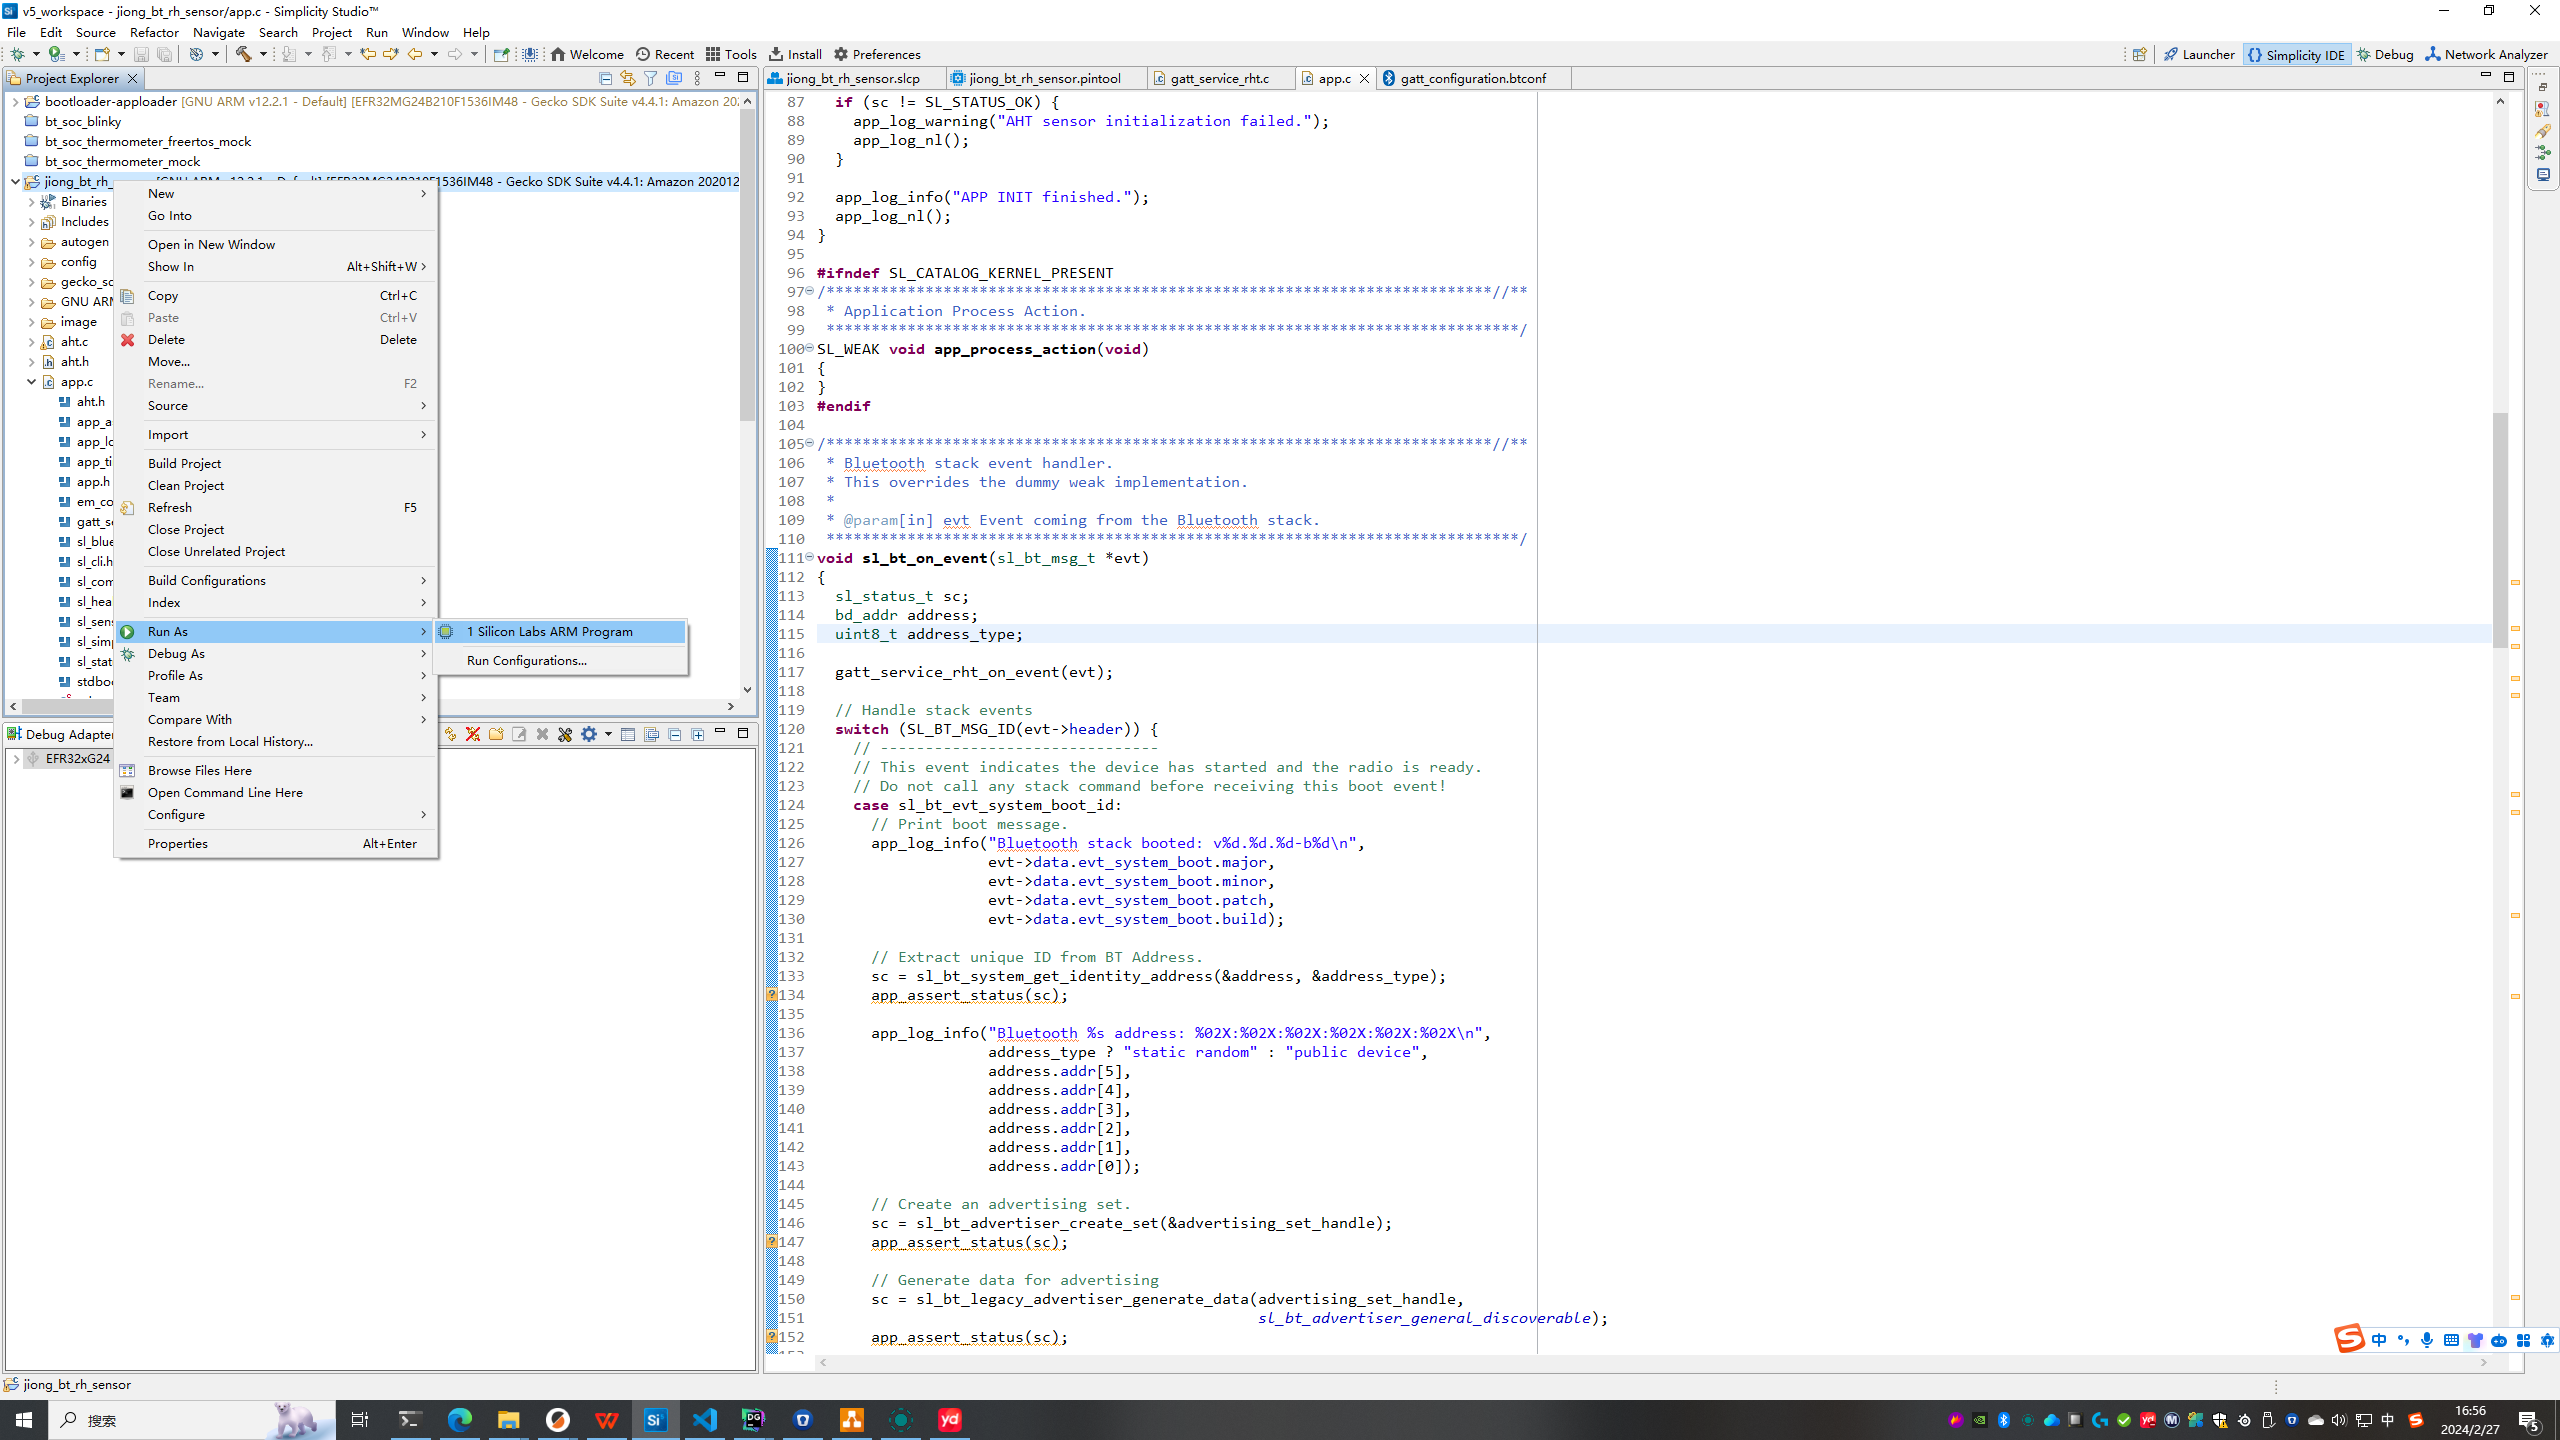Screen dimensions: 2560x1440
Task: Click the Windows Start button
Action: pos(23,1419)
